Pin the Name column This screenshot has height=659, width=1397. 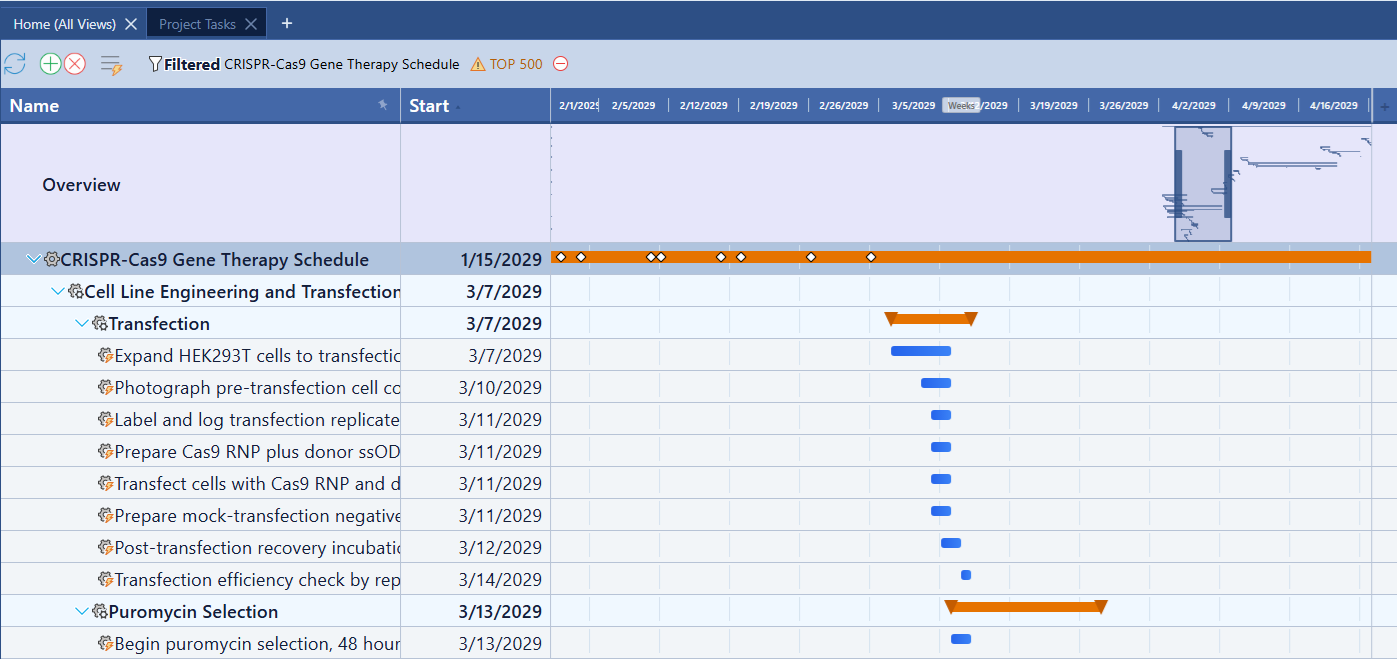click(382, 104)
